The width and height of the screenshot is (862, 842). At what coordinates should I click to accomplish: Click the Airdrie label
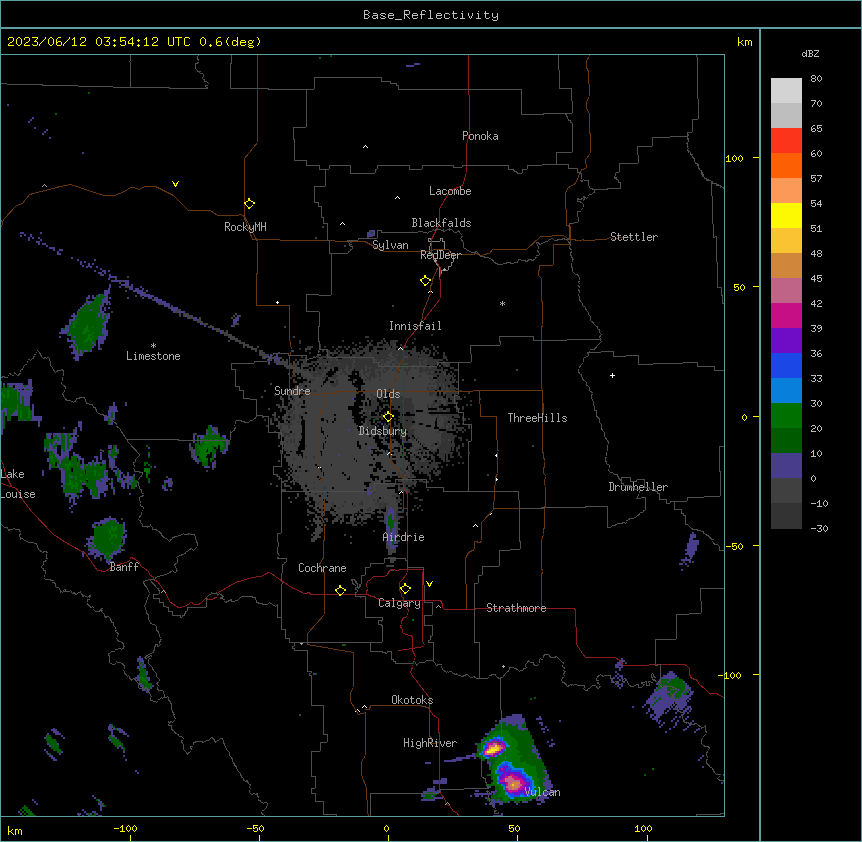pyautogui.click(x=403, y=537)
